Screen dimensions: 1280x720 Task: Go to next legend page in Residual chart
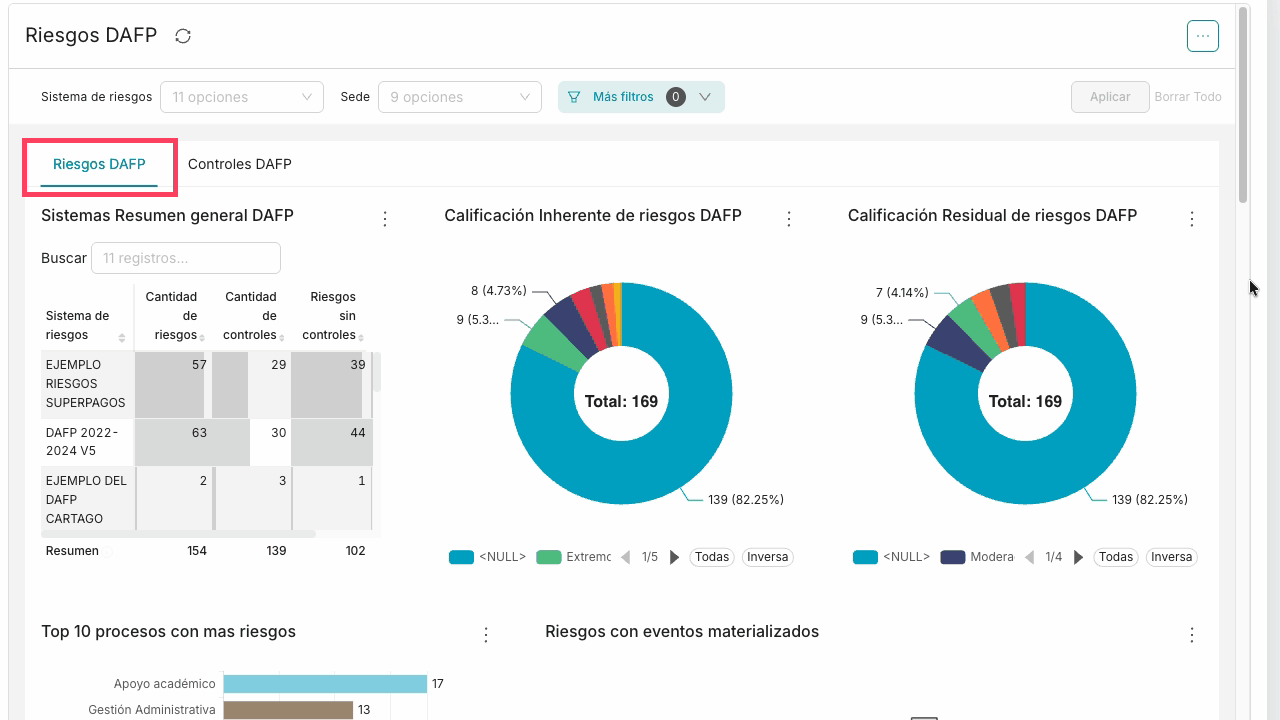tap(1078, 557)
